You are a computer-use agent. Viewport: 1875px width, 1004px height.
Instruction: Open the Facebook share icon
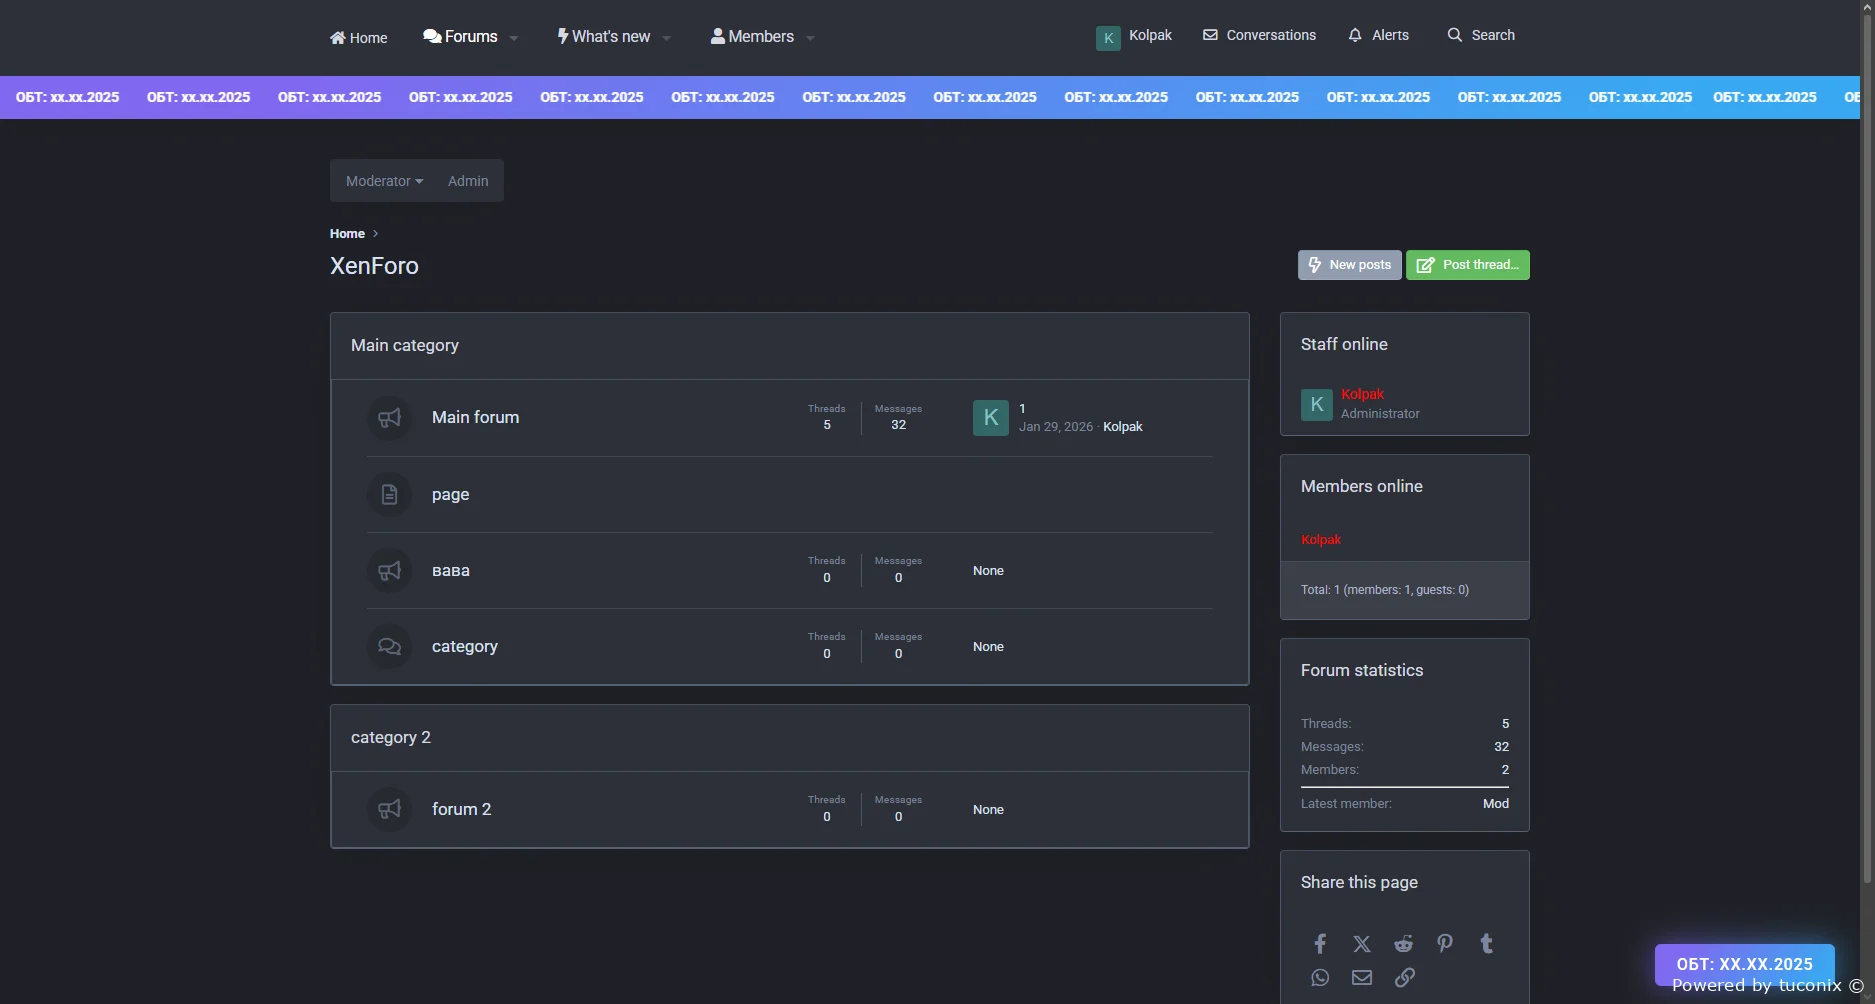(x=1320, y=943)
